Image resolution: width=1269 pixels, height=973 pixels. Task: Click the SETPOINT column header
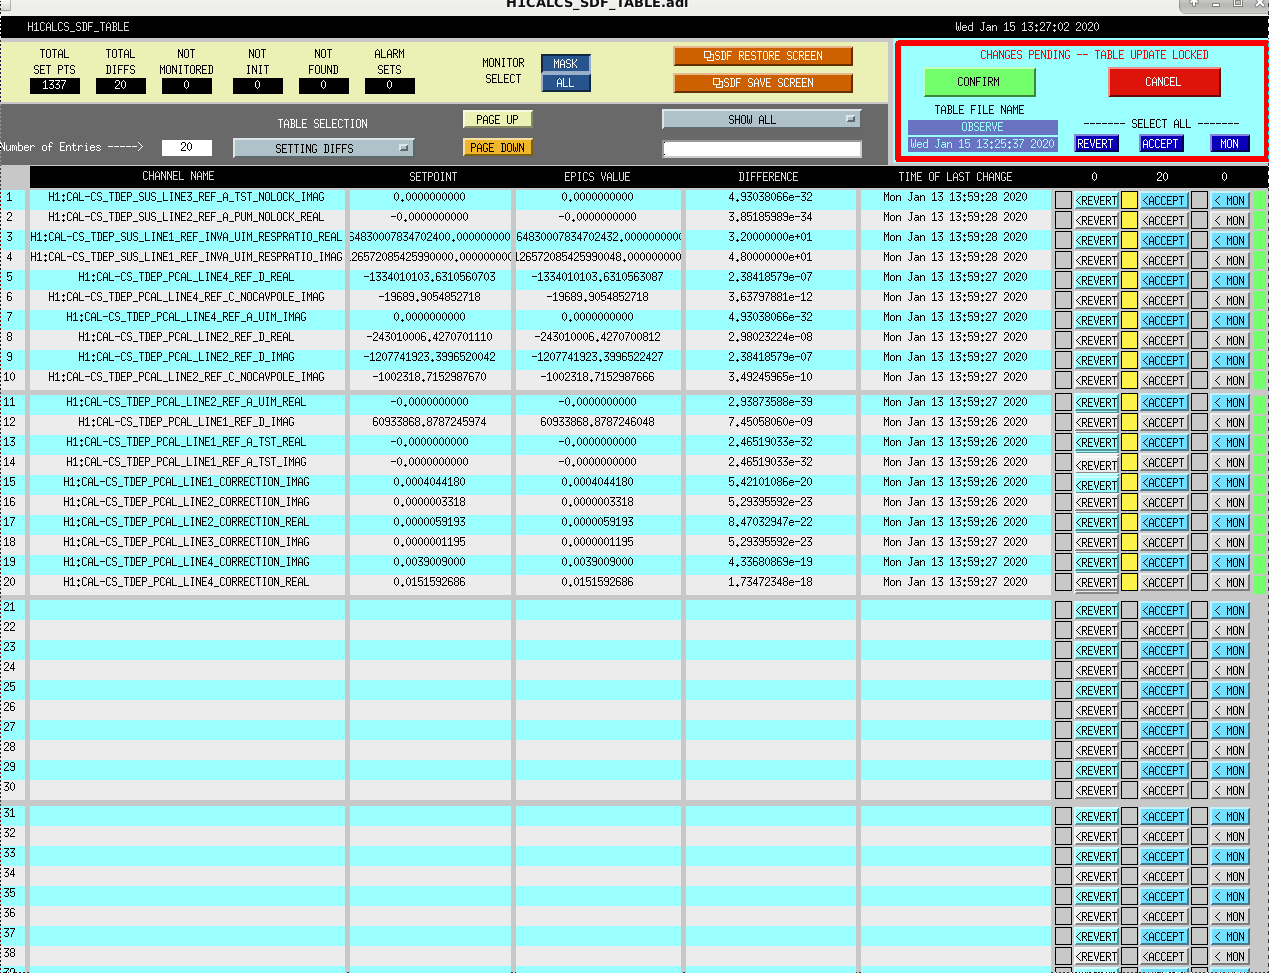click(x=433, y=176)
